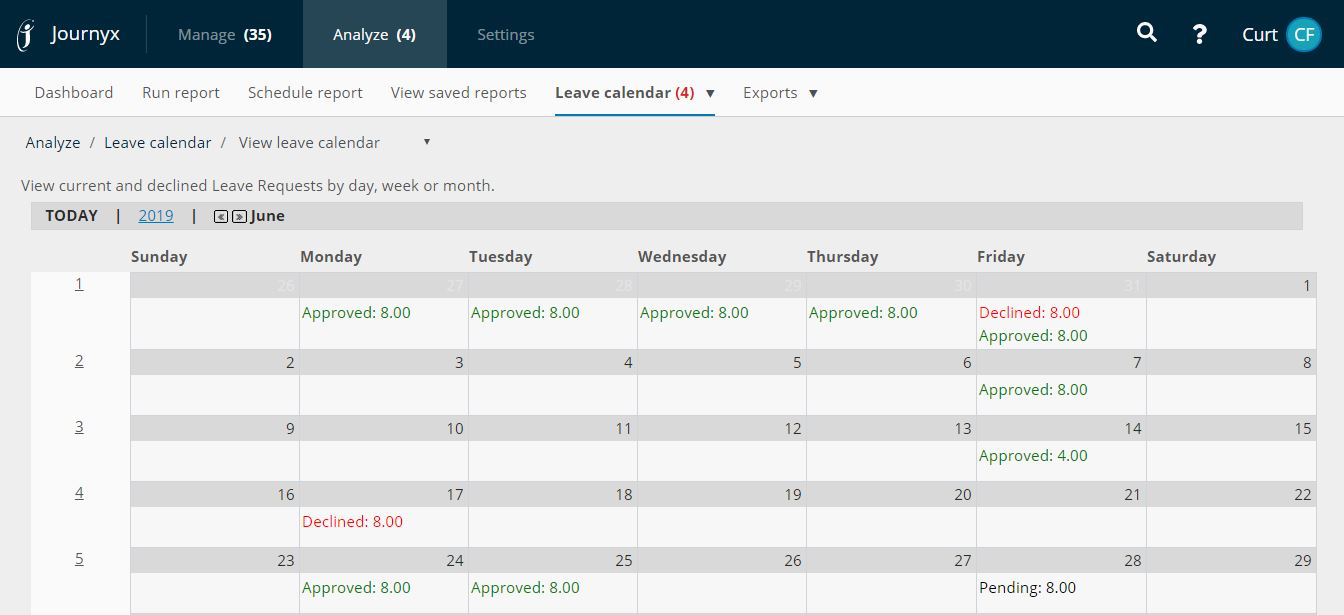The image size is (1344, 615).
Task: Click Approved: 8.00 on Tuesday 28
Action: (x=525, y=312)
